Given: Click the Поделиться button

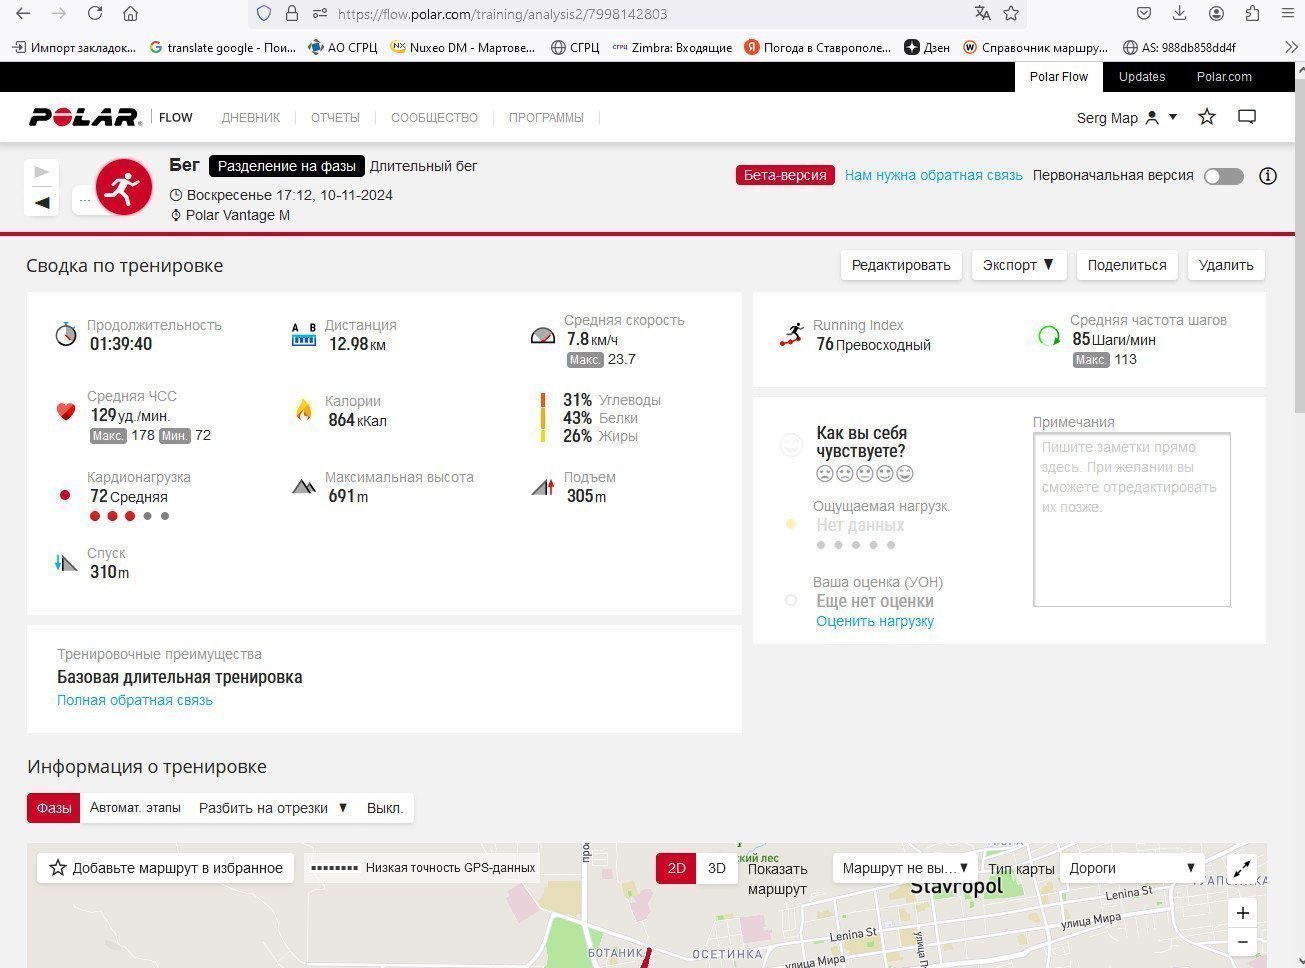Looking at the screenshot, I should 1127,265.
